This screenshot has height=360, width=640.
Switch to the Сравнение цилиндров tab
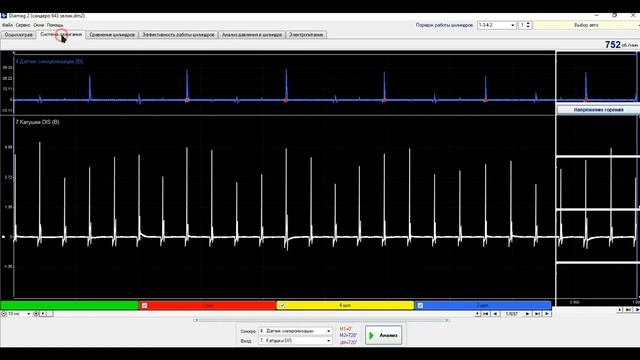click(x=112, y=35)
